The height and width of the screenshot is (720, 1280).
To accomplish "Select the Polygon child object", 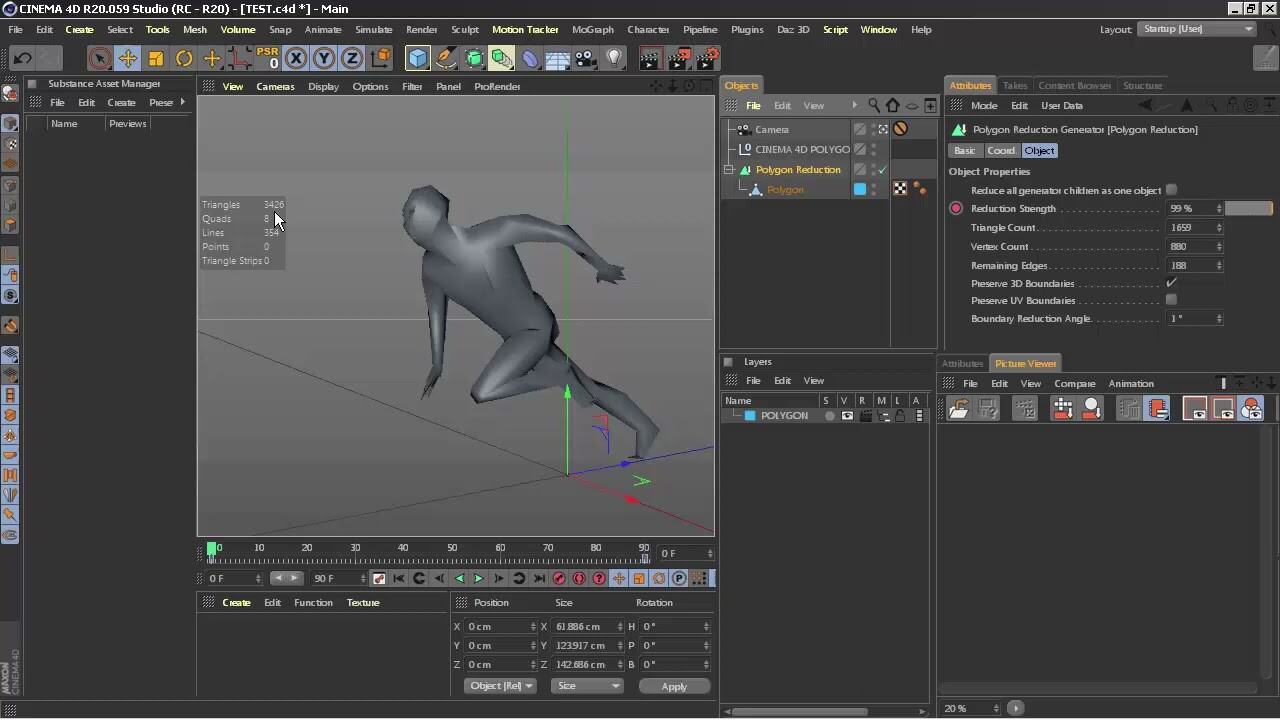I will (x=785, y=189).
